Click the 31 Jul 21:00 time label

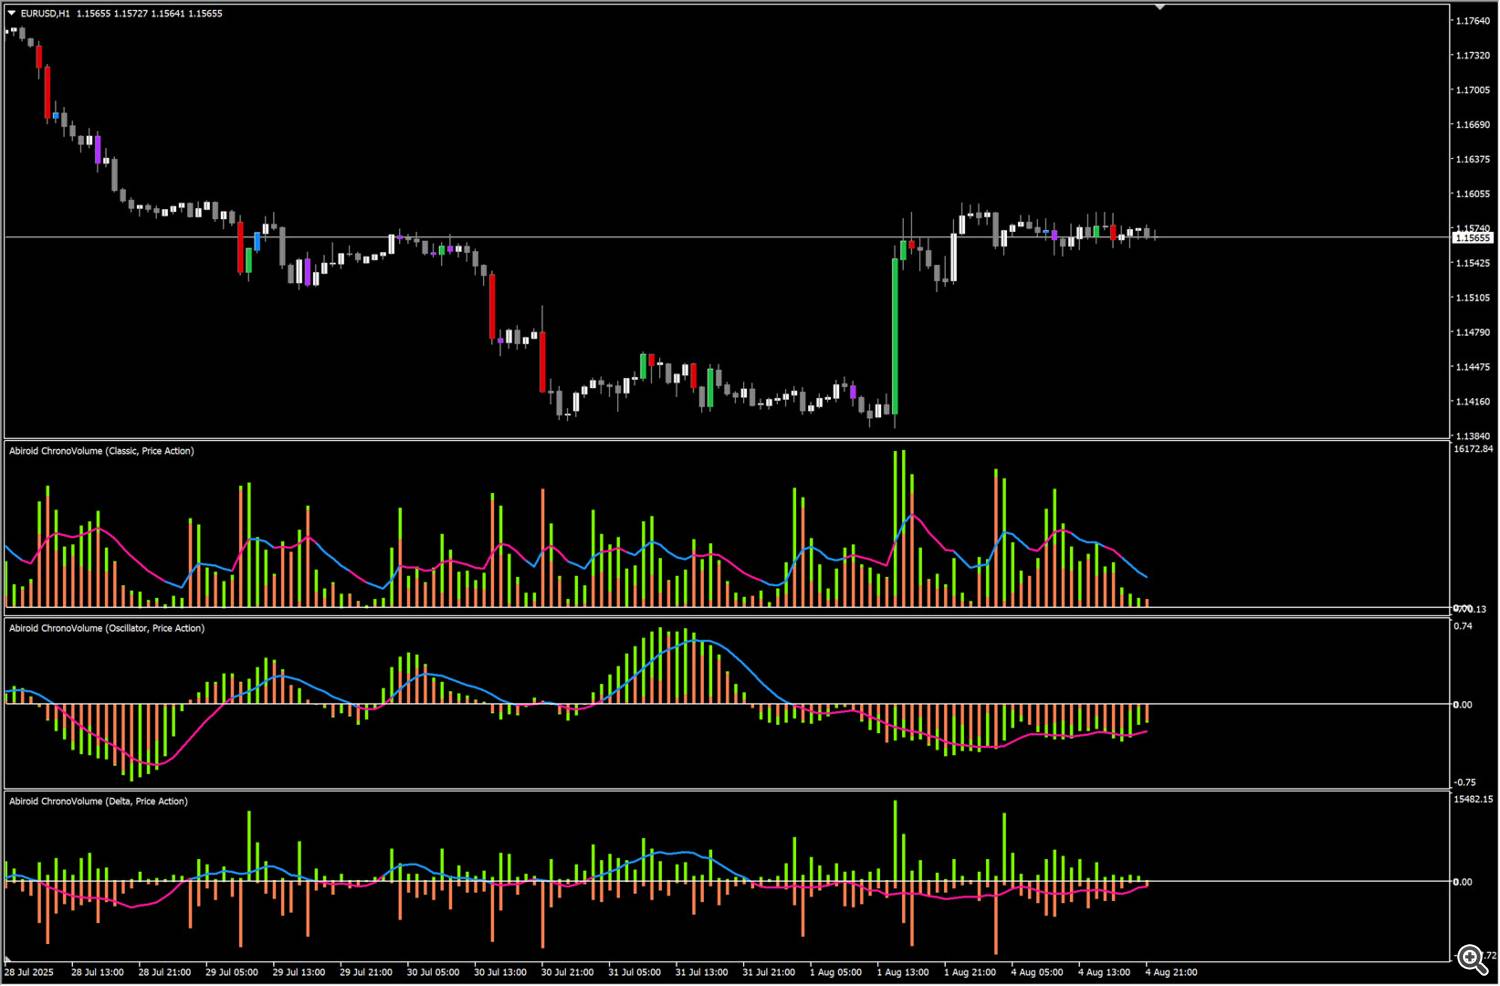769,972
